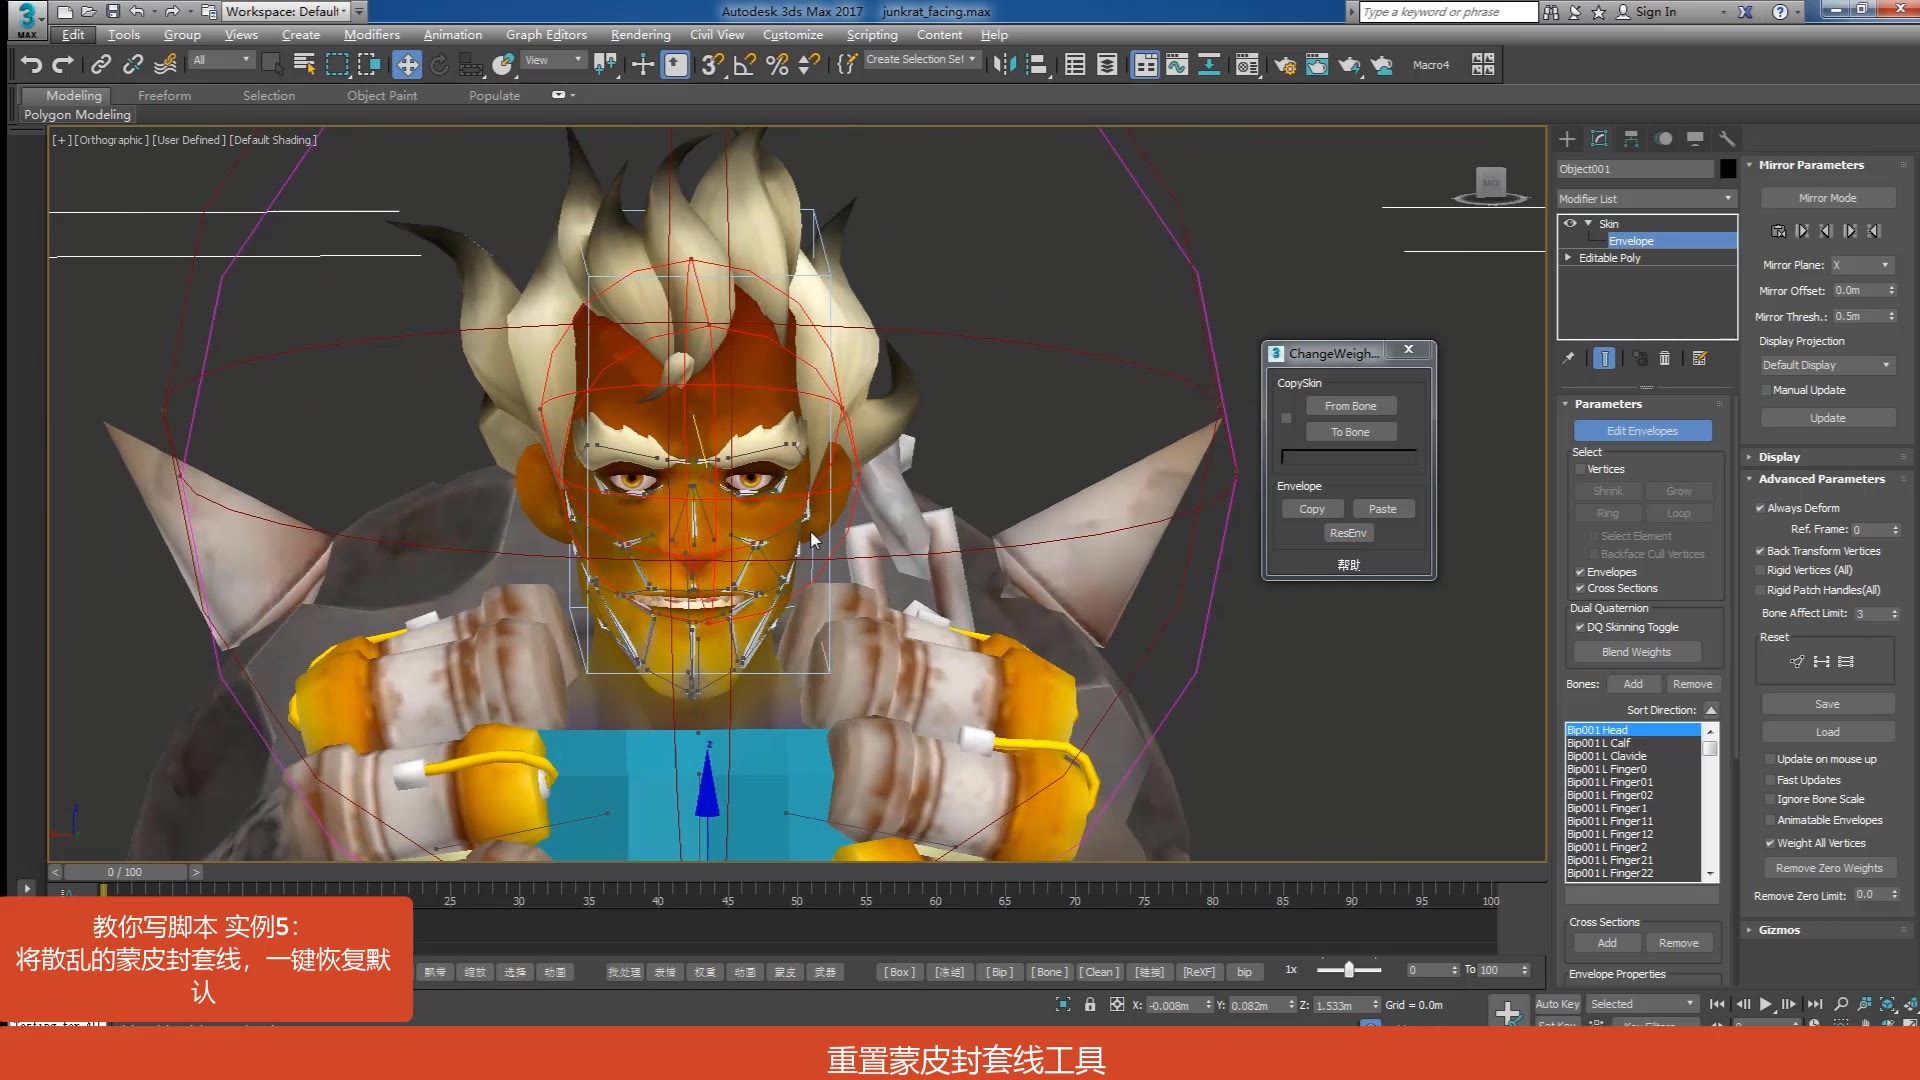Screen dimensions: 1920x1080
Task: Toggle Skin modifier visibility eye
Action: pos(1570,223)
